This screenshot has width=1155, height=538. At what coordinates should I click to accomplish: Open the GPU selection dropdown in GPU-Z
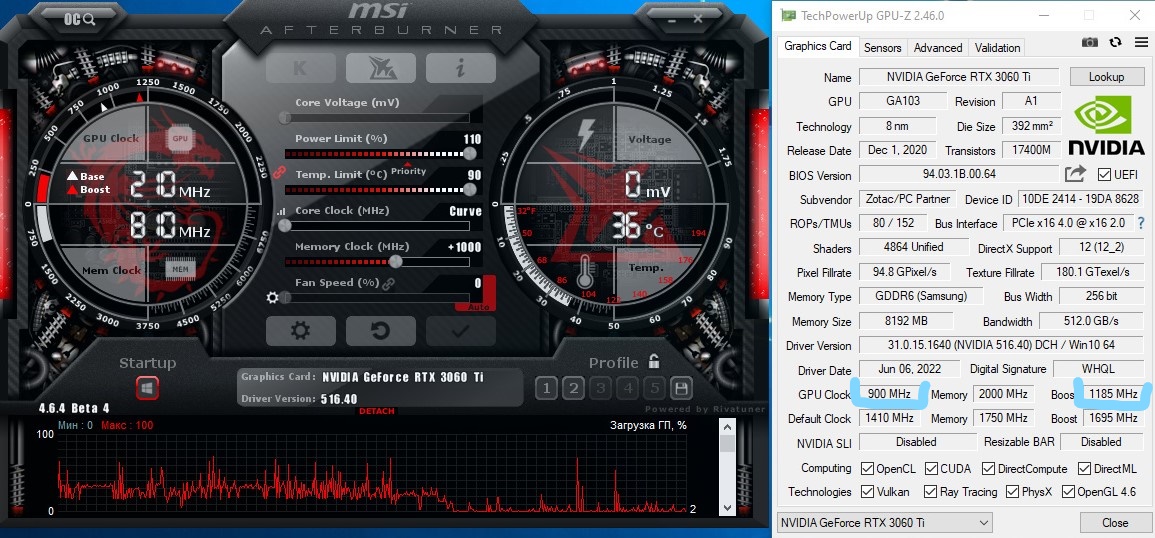click(x=885, y=523)
